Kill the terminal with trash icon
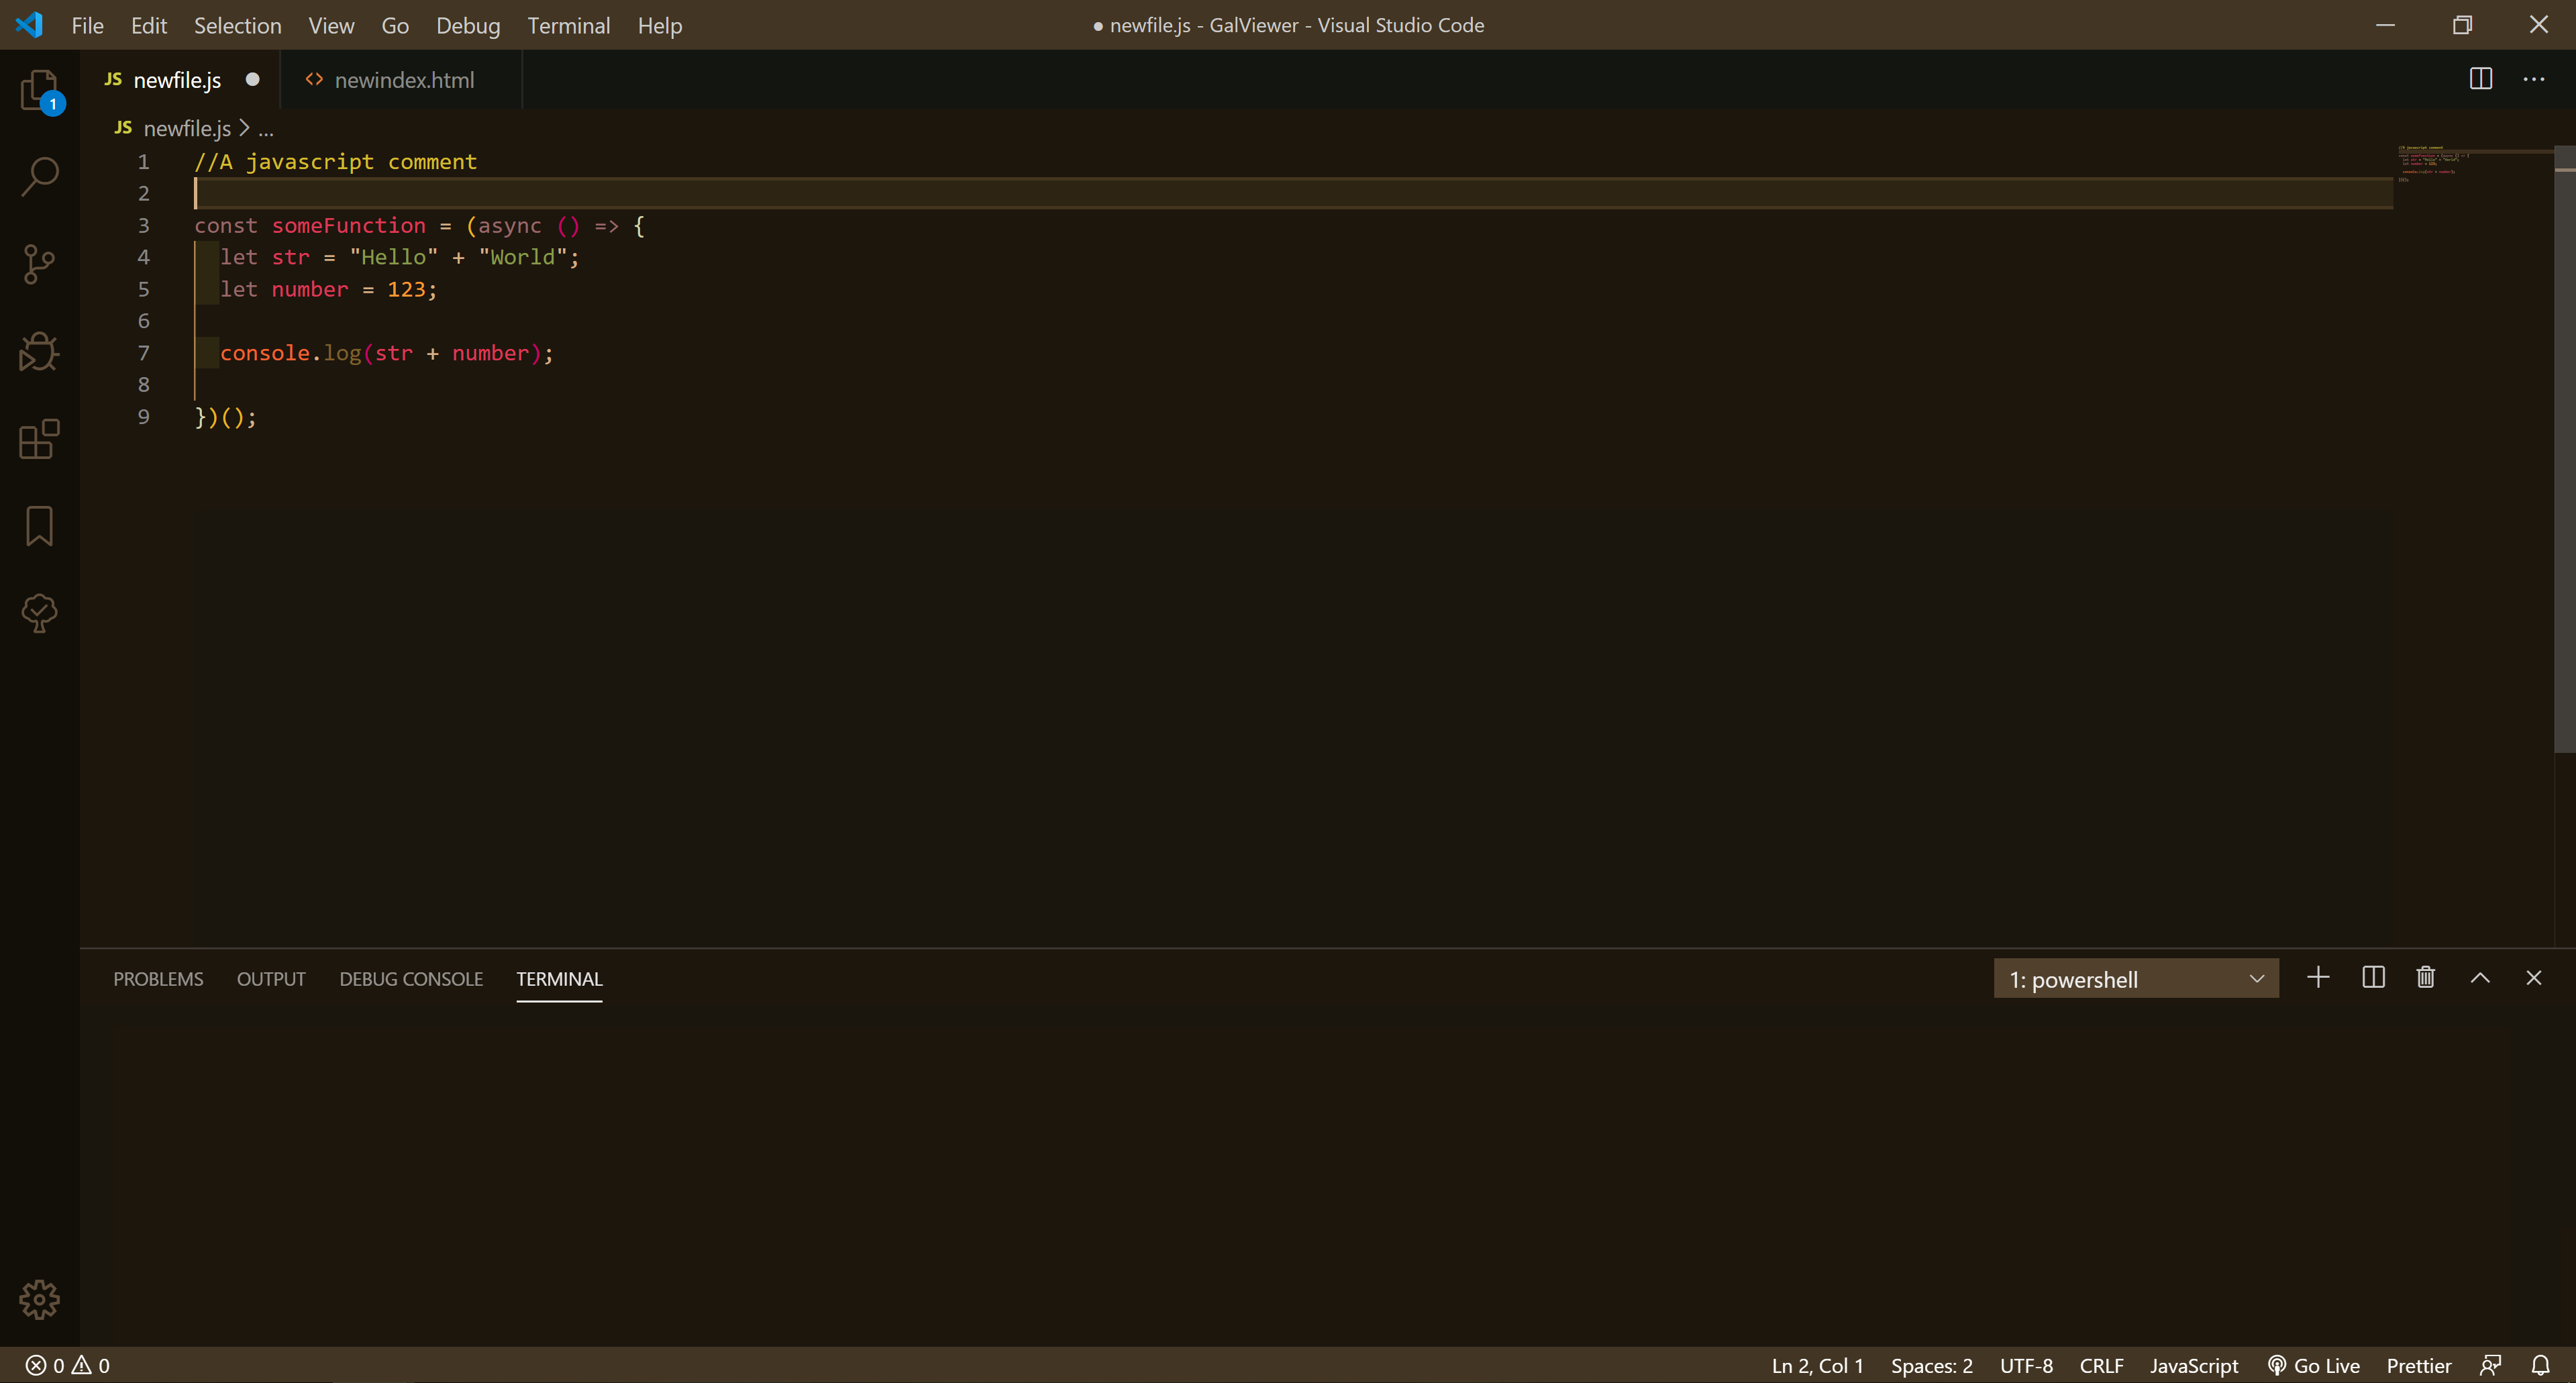This screenshot has width=2576, height=1383. tap(2425, 978)
